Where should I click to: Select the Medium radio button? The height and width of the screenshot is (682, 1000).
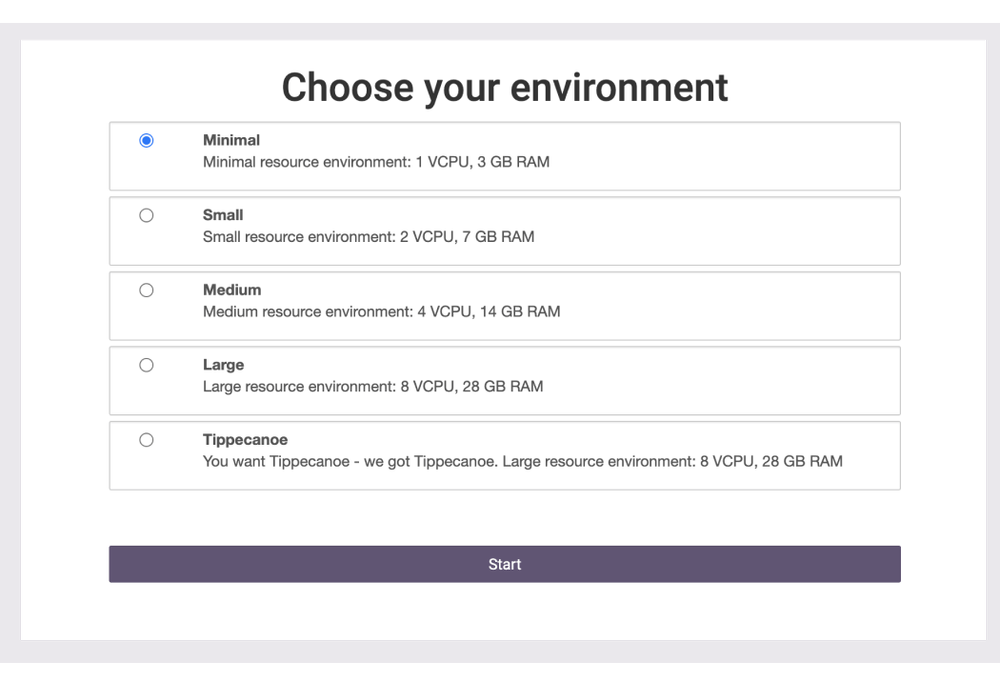tap(146, 290)
